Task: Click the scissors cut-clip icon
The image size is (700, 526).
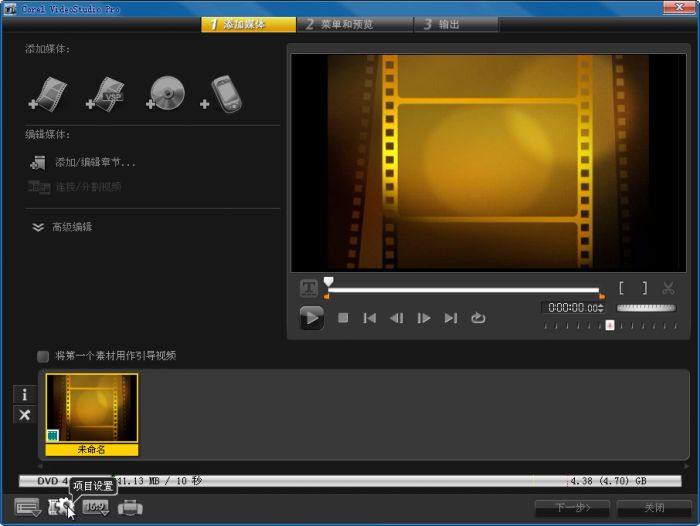Action: tap(668, 289)
